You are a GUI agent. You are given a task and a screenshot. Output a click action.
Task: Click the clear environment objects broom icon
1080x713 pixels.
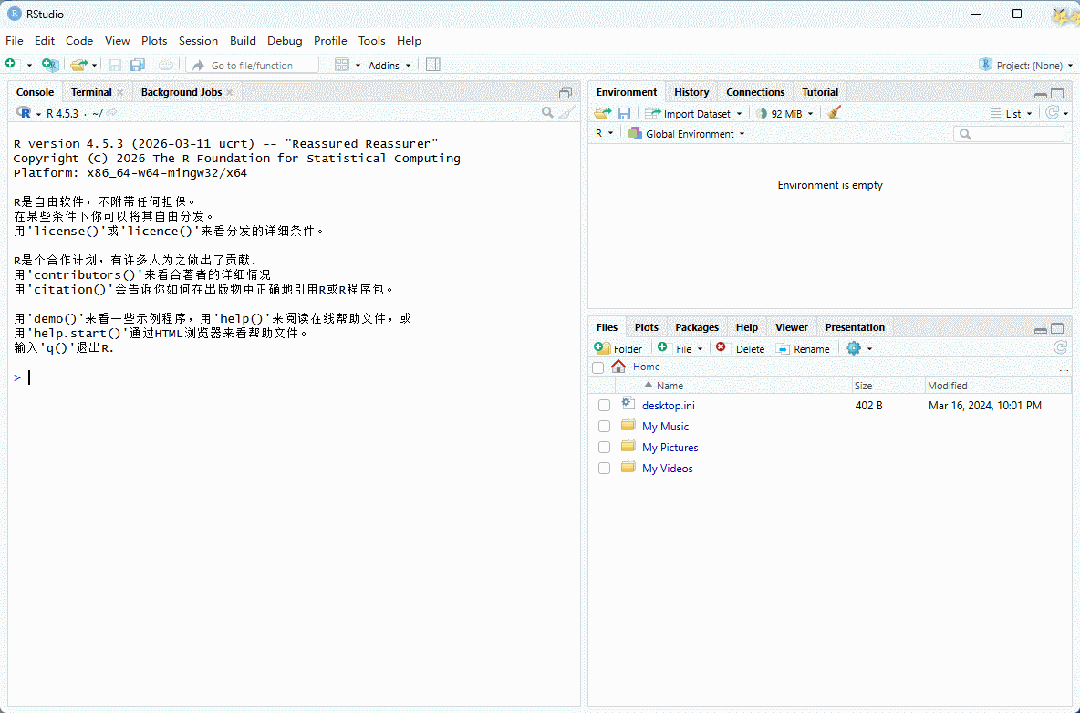click(834, 113)
